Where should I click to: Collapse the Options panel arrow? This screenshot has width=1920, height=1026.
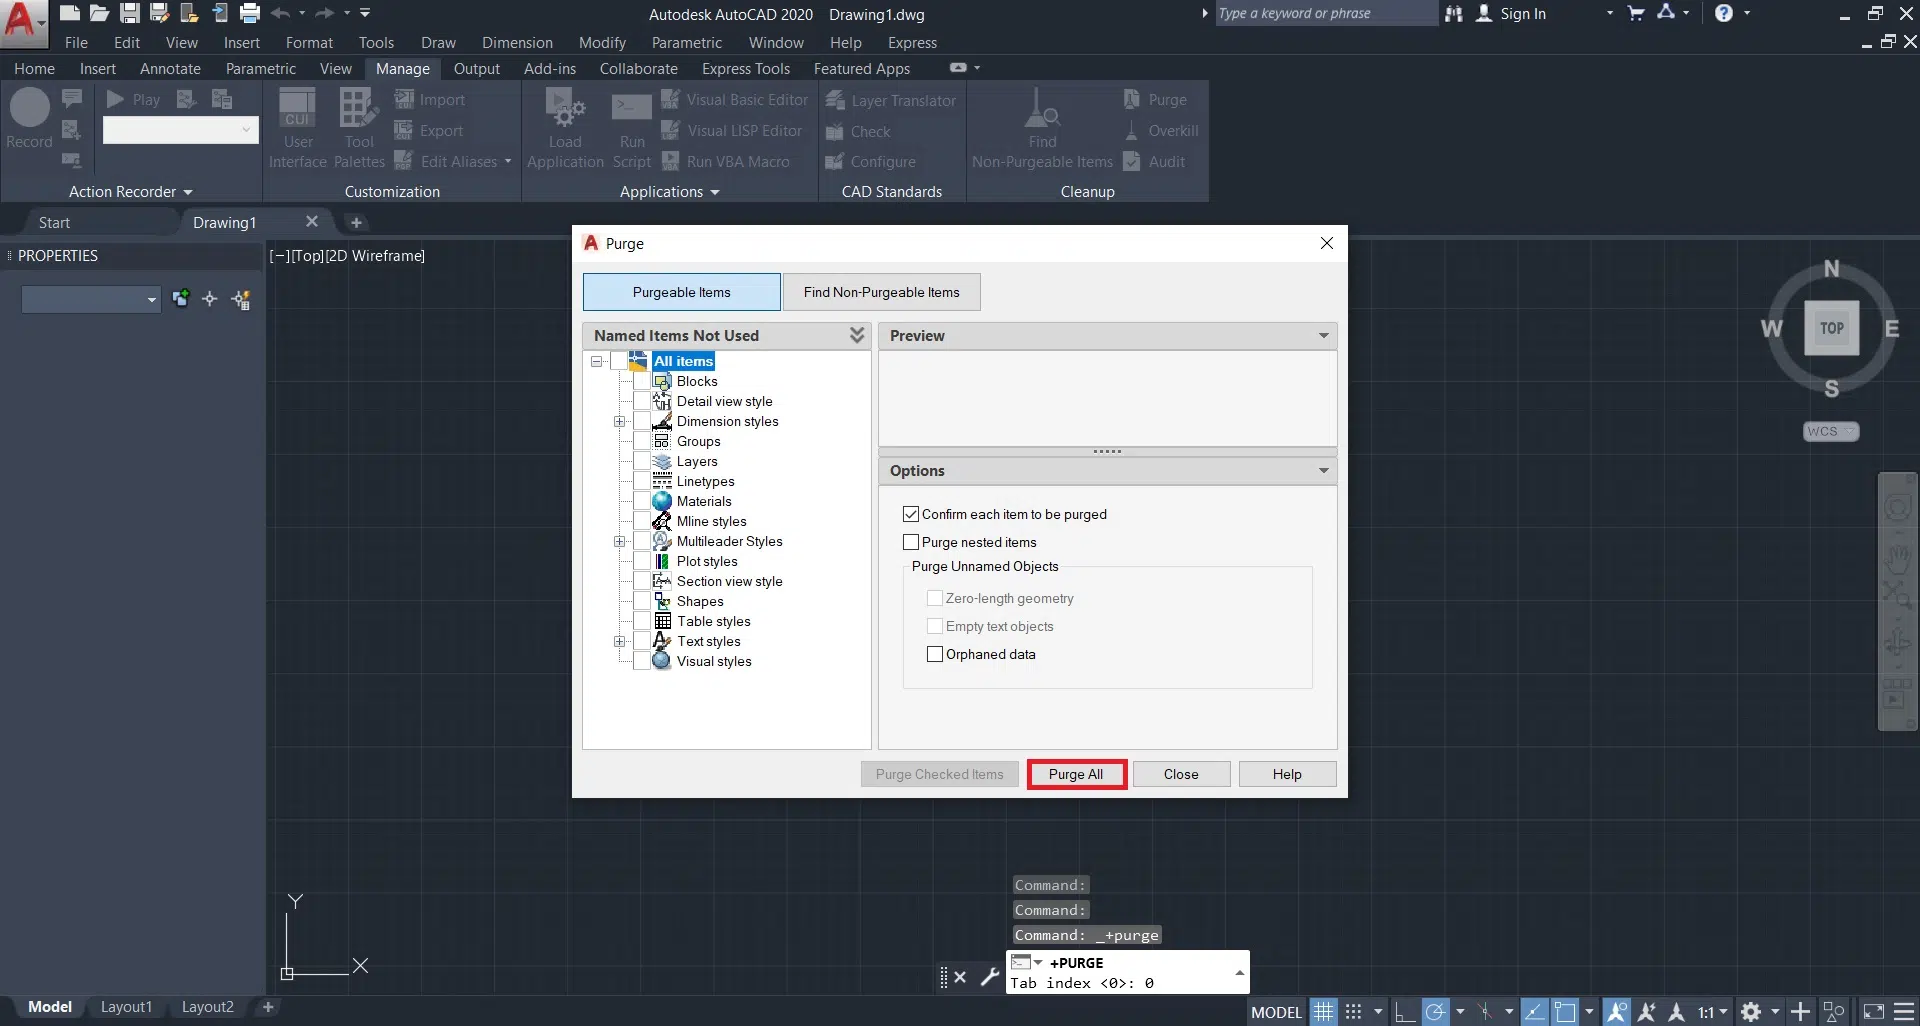[x=1323, y=471]
